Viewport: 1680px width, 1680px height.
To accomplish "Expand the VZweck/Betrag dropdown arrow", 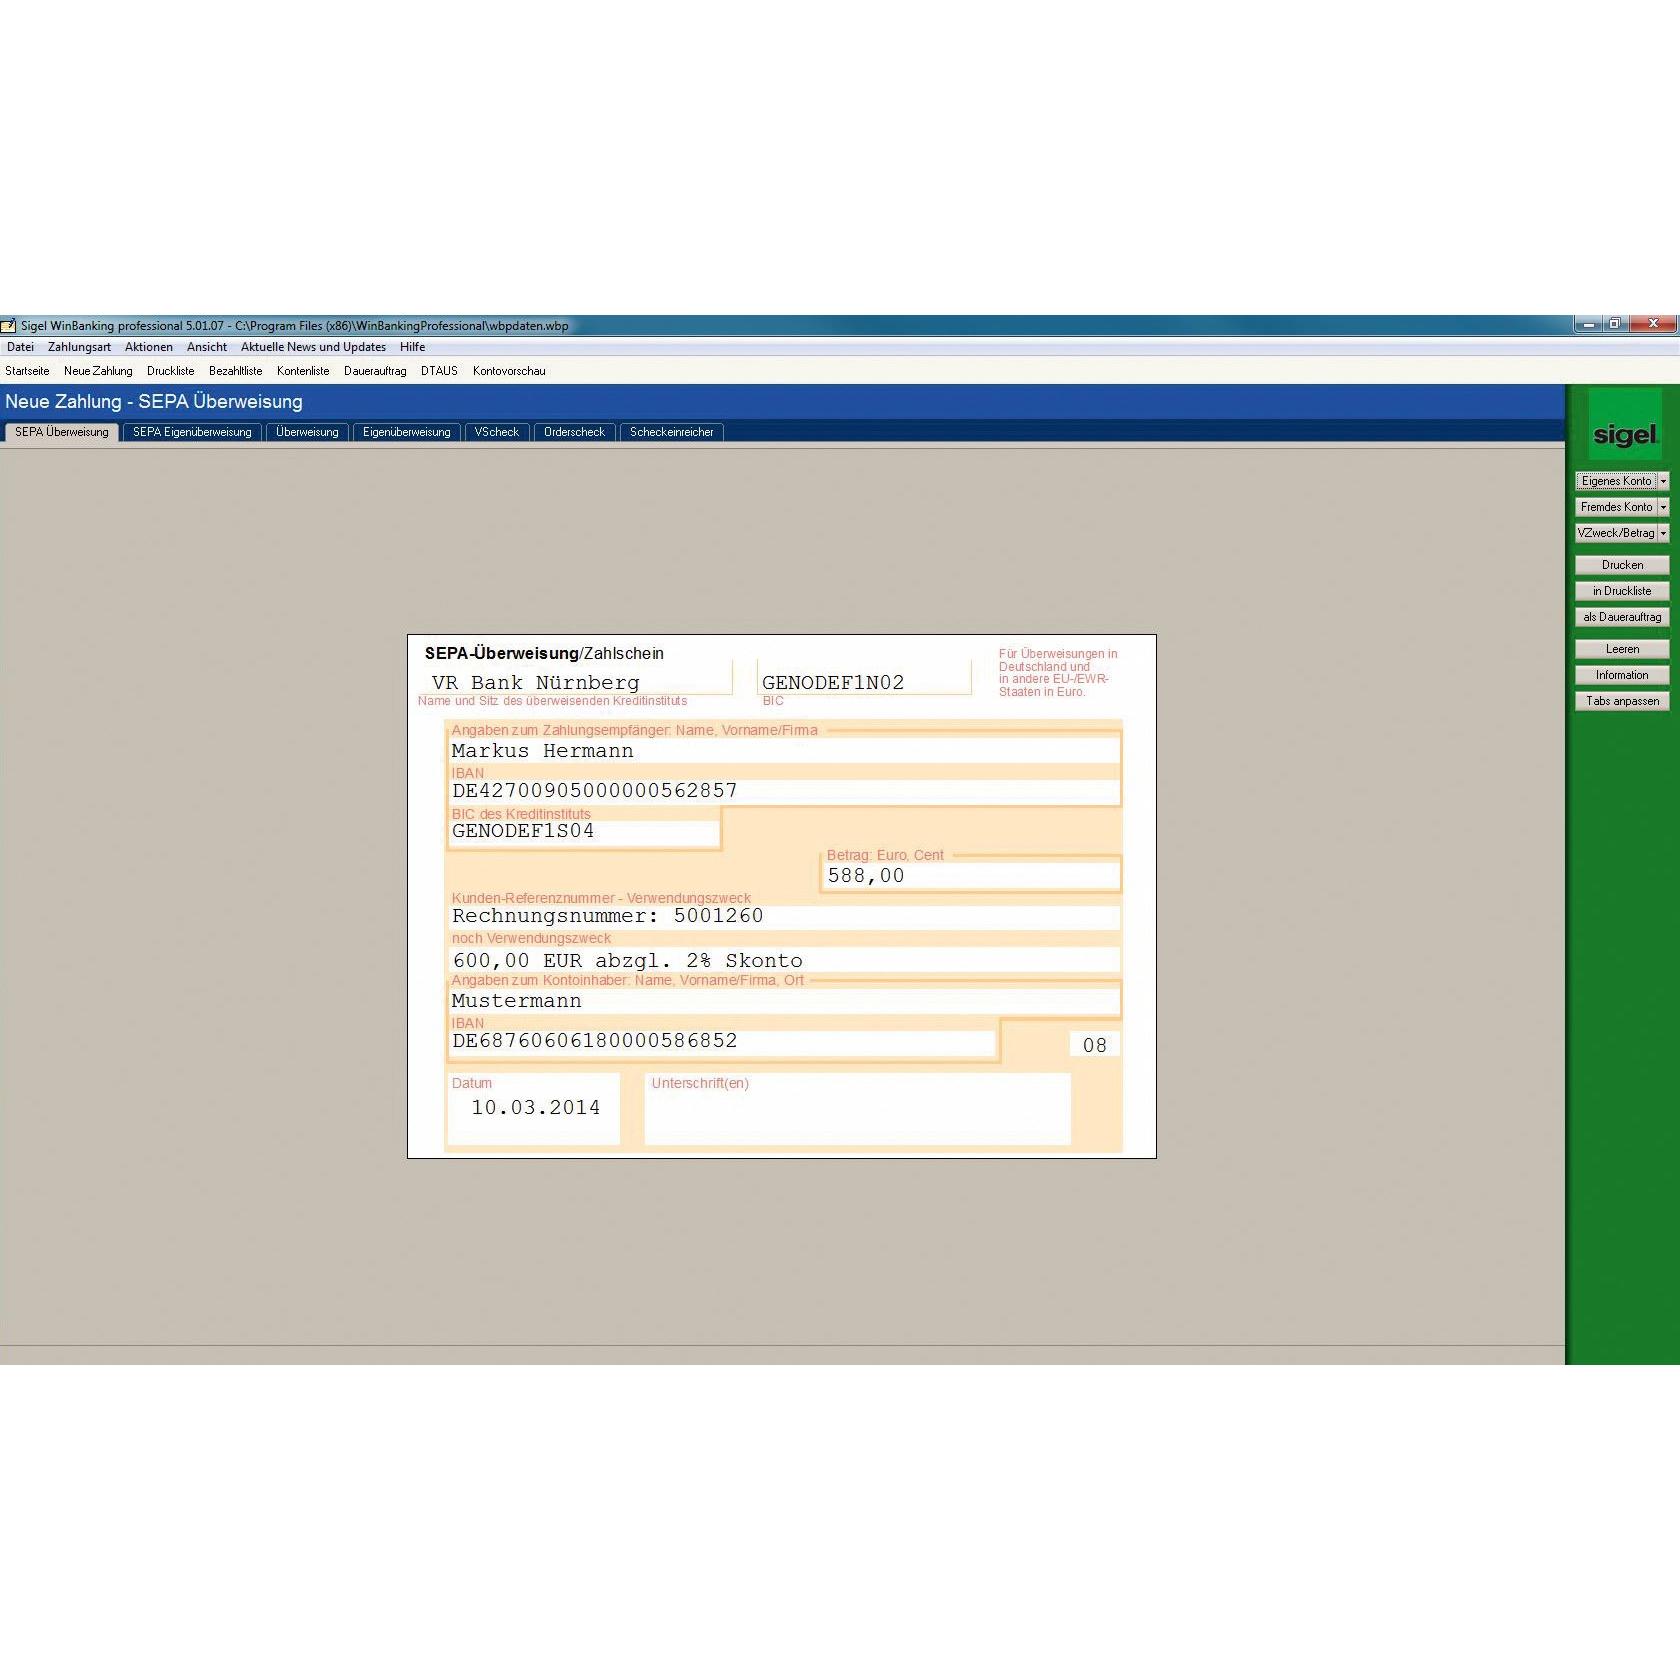I will (x=1663, y=533).
